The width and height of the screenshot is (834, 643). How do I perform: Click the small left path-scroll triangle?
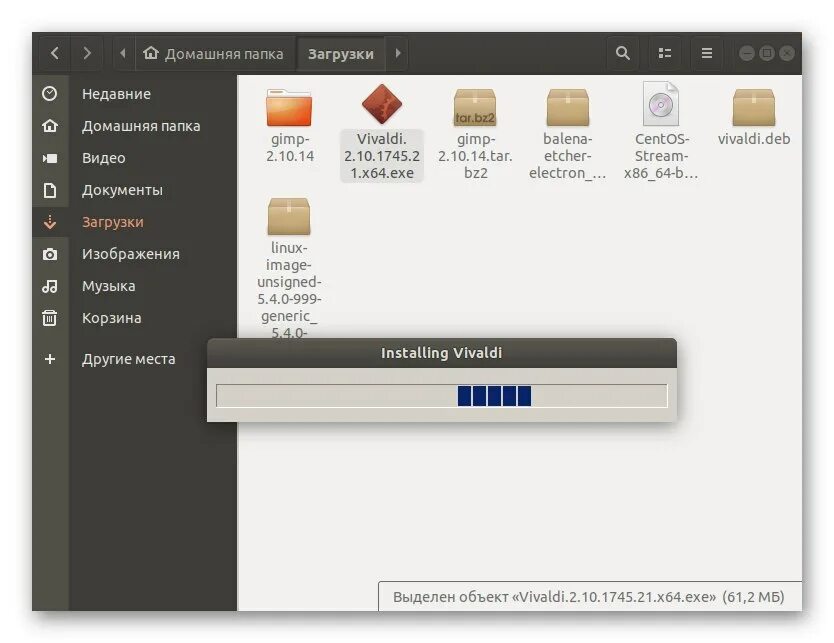(123, 53)
